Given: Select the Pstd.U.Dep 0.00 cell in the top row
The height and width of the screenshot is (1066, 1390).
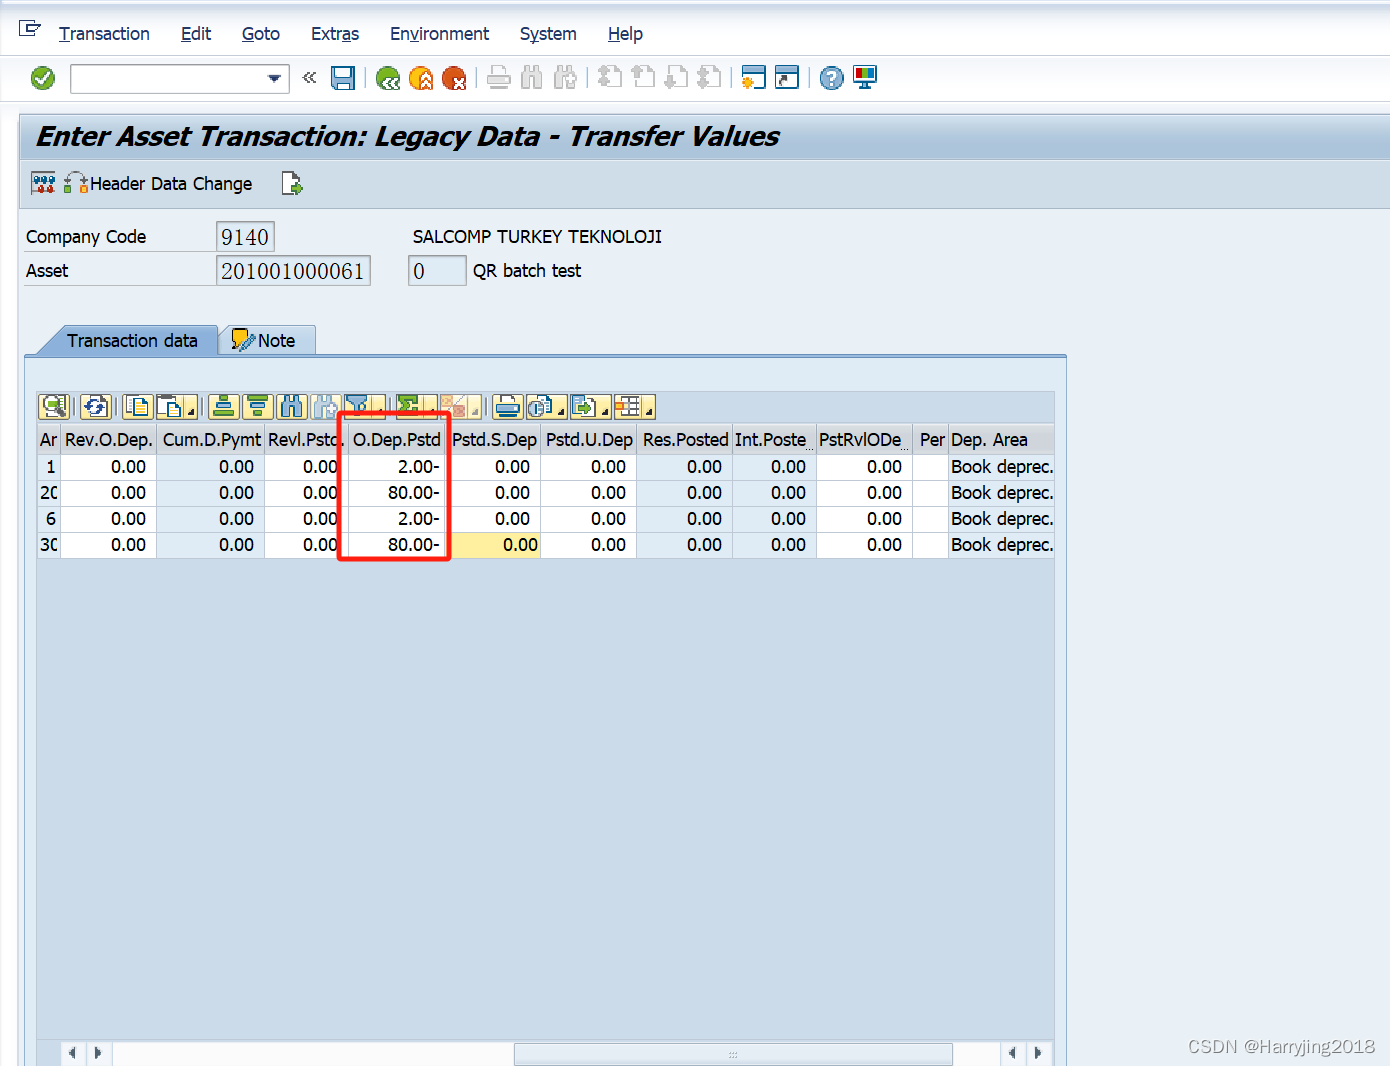Looking at the screenshot, I should 588,467.
